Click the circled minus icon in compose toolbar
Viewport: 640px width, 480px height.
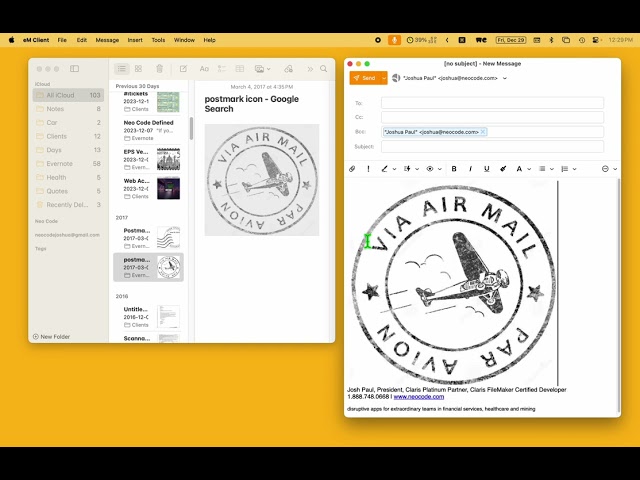coord(605,169)
